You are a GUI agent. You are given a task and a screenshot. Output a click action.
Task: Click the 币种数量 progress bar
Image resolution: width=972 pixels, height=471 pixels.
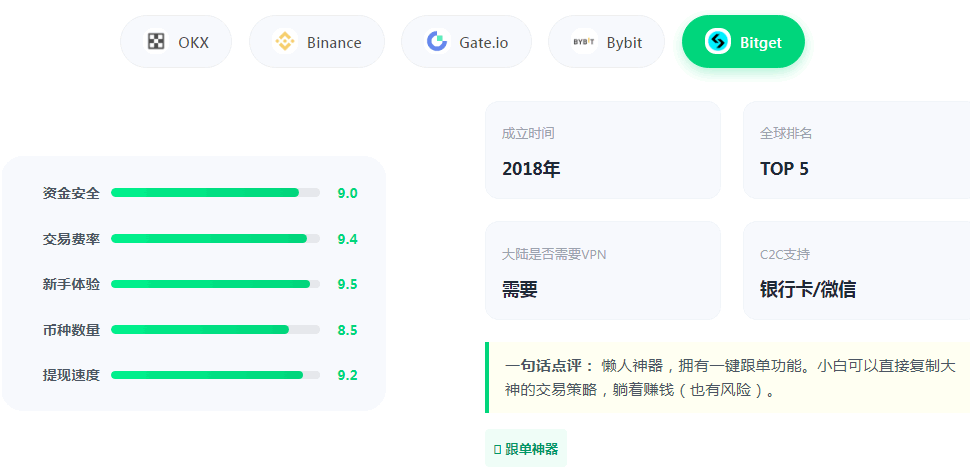coord(215,329)
